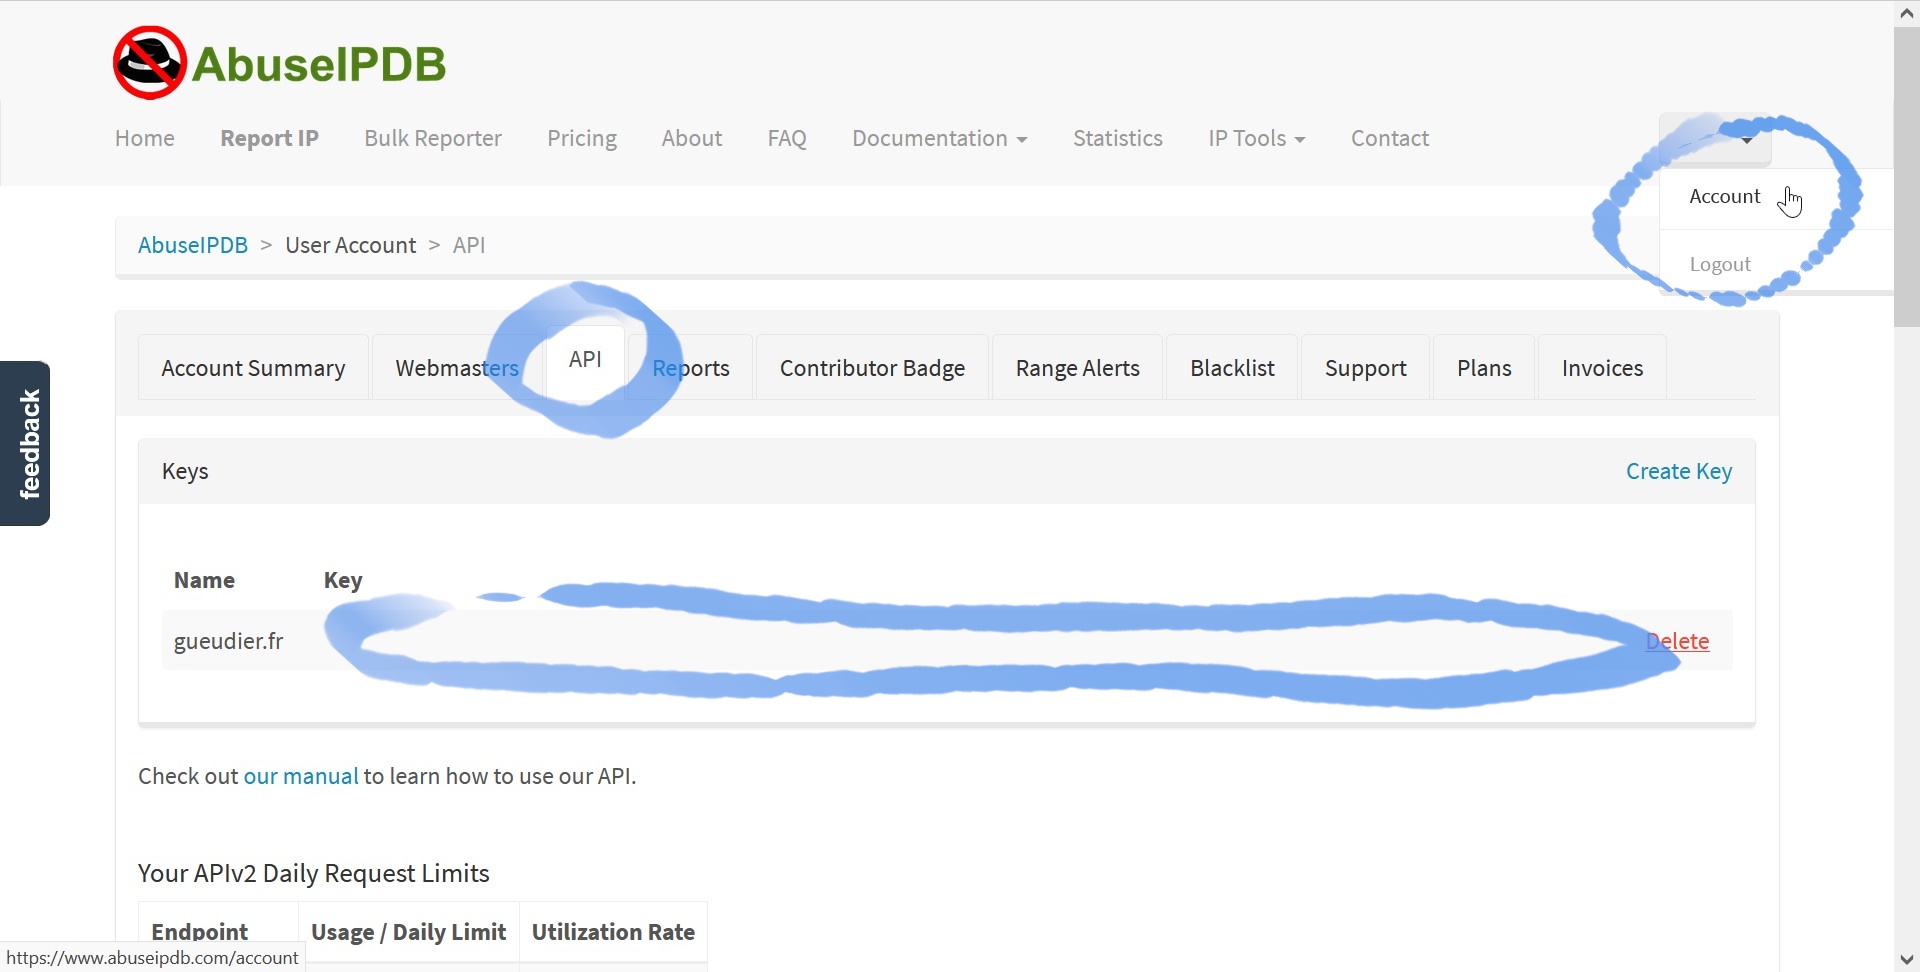The height and width of the screenshot is (972, 1920).
Task: Go to Report IP page
Action: (x=269, y=138)
